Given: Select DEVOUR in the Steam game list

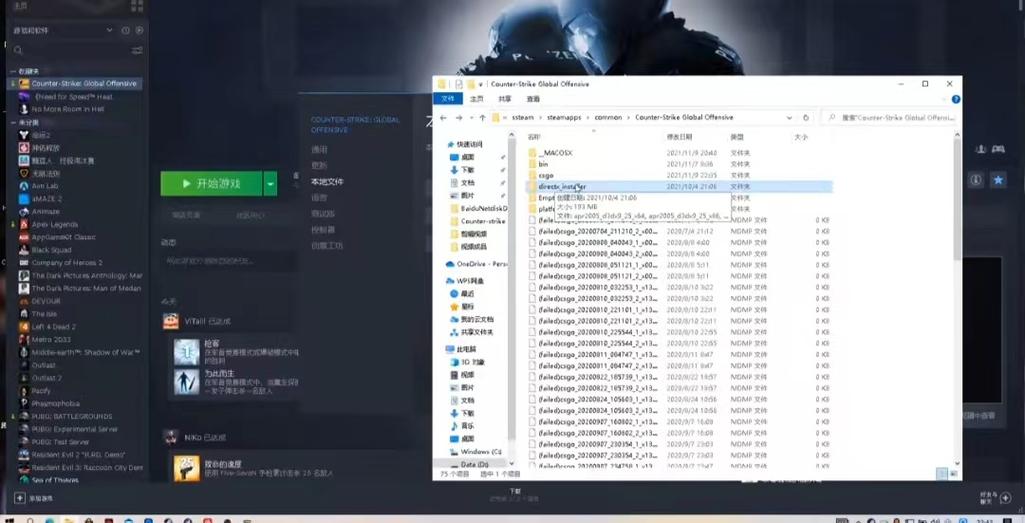Looking at the screenshot, I should [x=46, y=301].
